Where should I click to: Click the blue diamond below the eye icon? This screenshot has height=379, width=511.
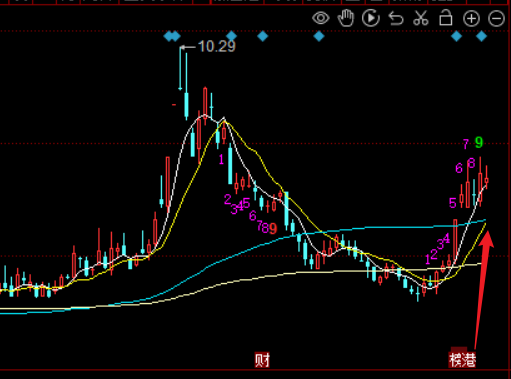coord(319,36)
